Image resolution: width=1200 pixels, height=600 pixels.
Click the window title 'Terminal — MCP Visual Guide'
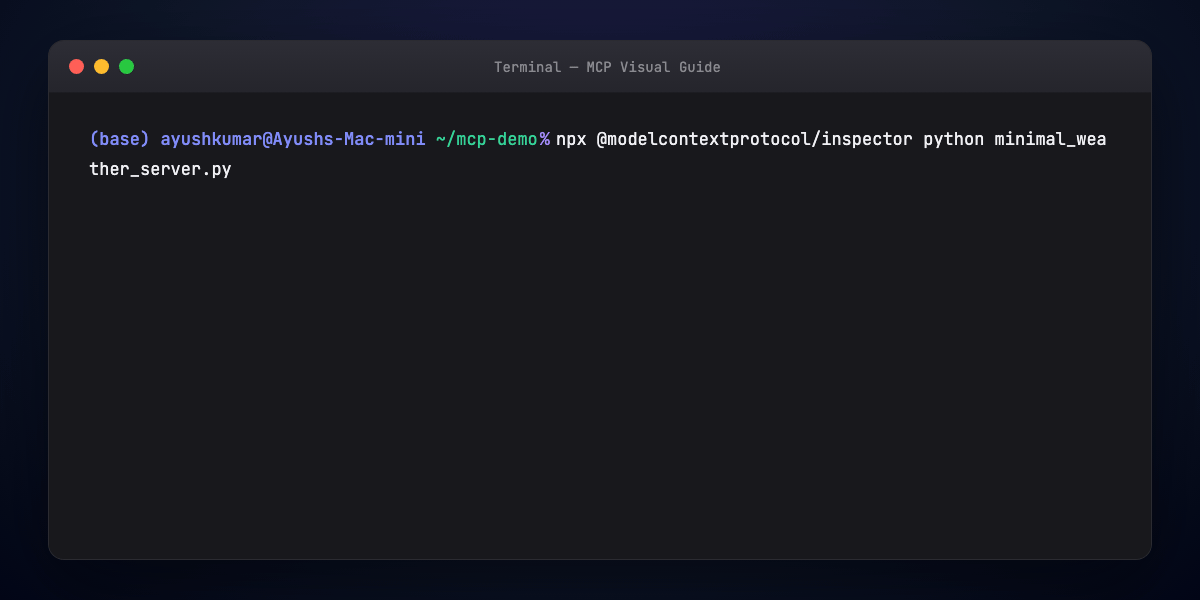tap(607, 67)
